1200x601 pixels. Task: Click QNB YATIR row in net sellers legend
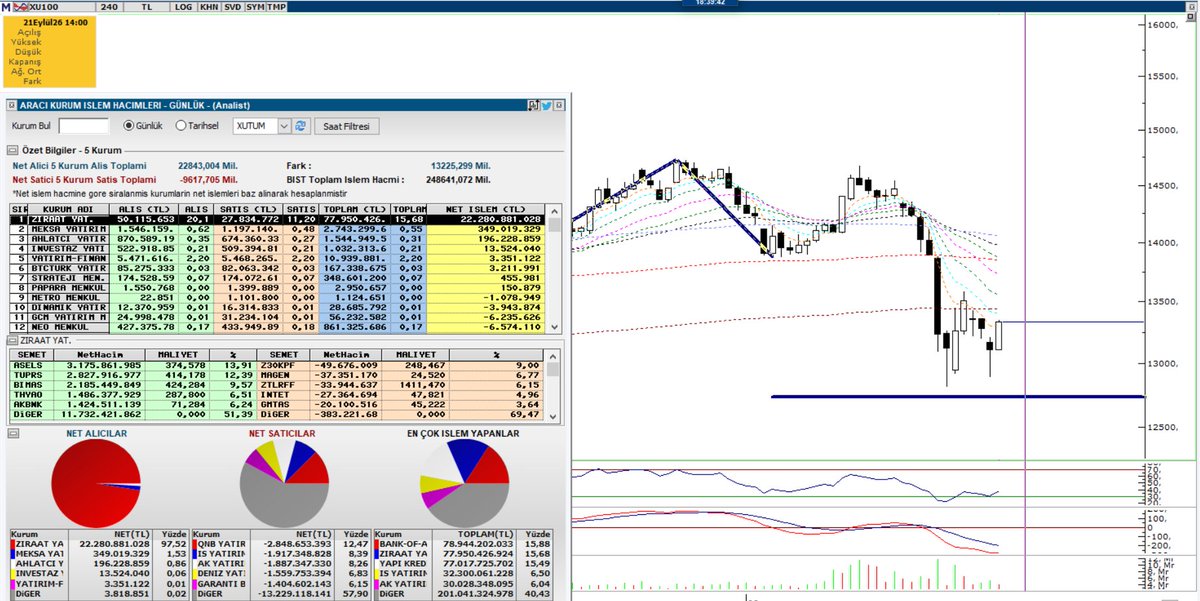pyautogui.click(x=280, y=545)
